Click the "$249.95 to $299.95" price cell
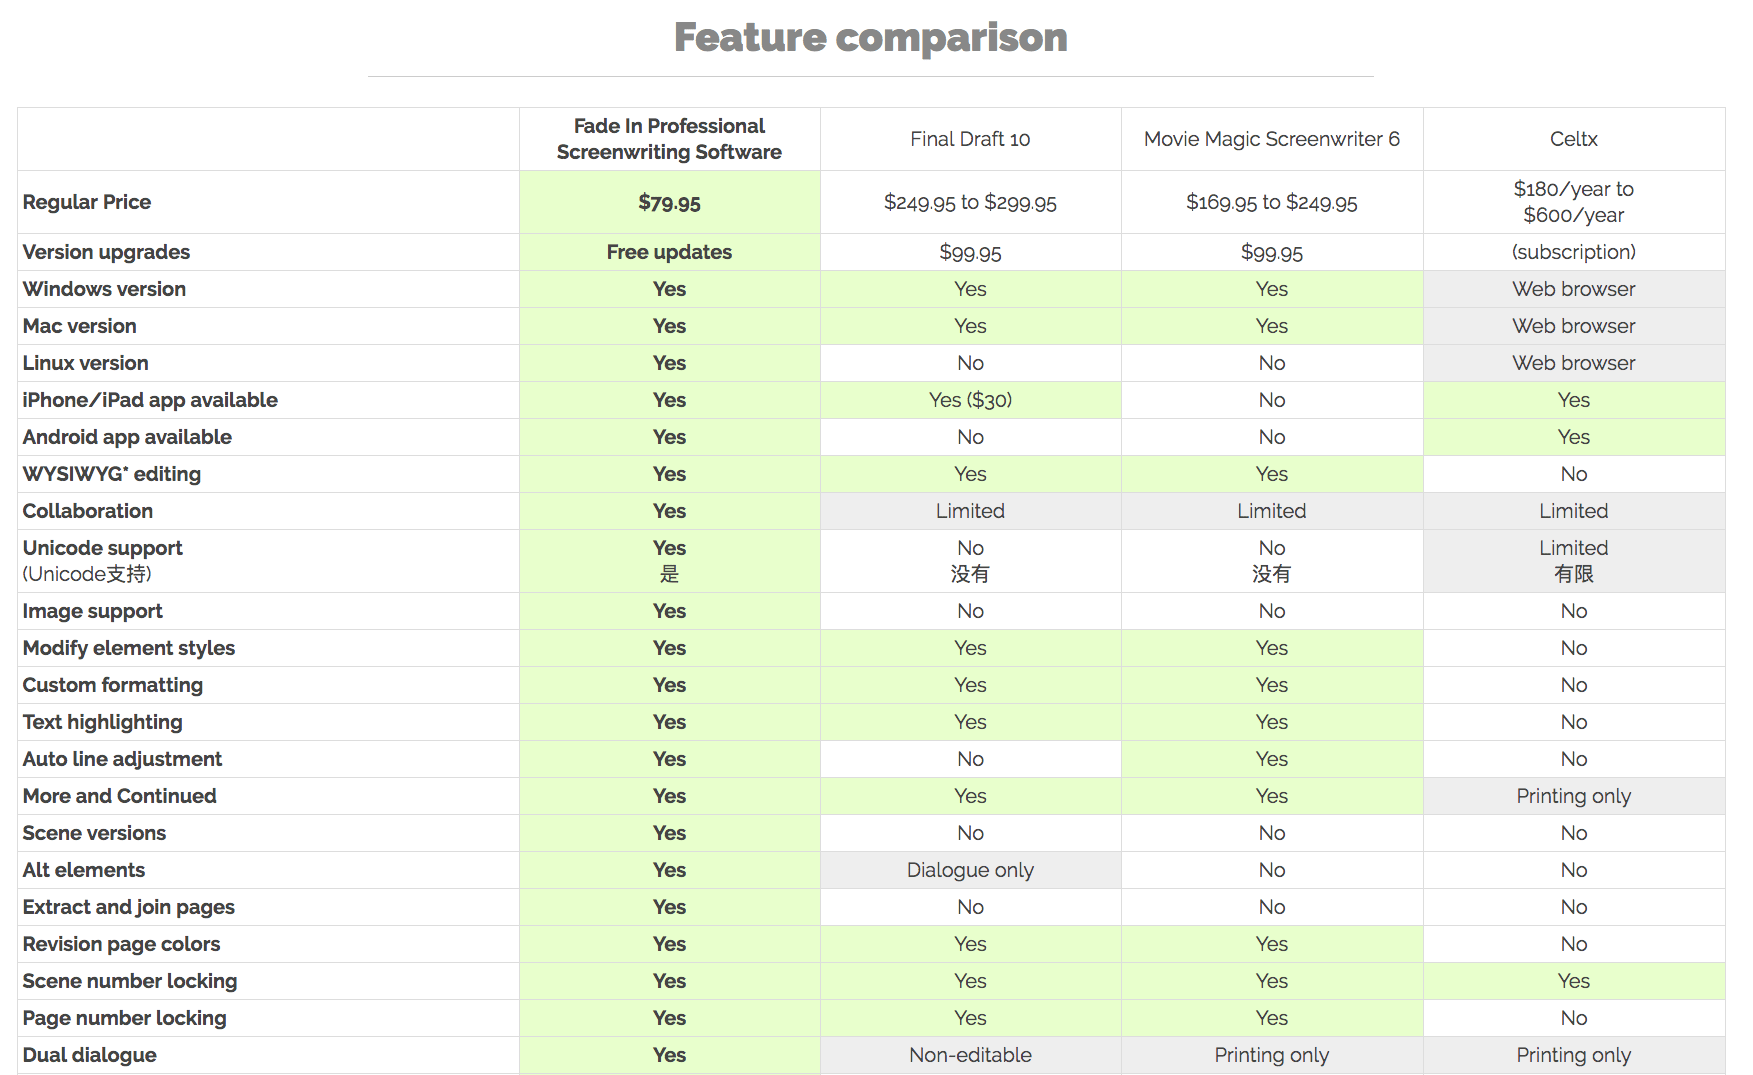The image size is (1753, 1075). (x=970, y=203)
